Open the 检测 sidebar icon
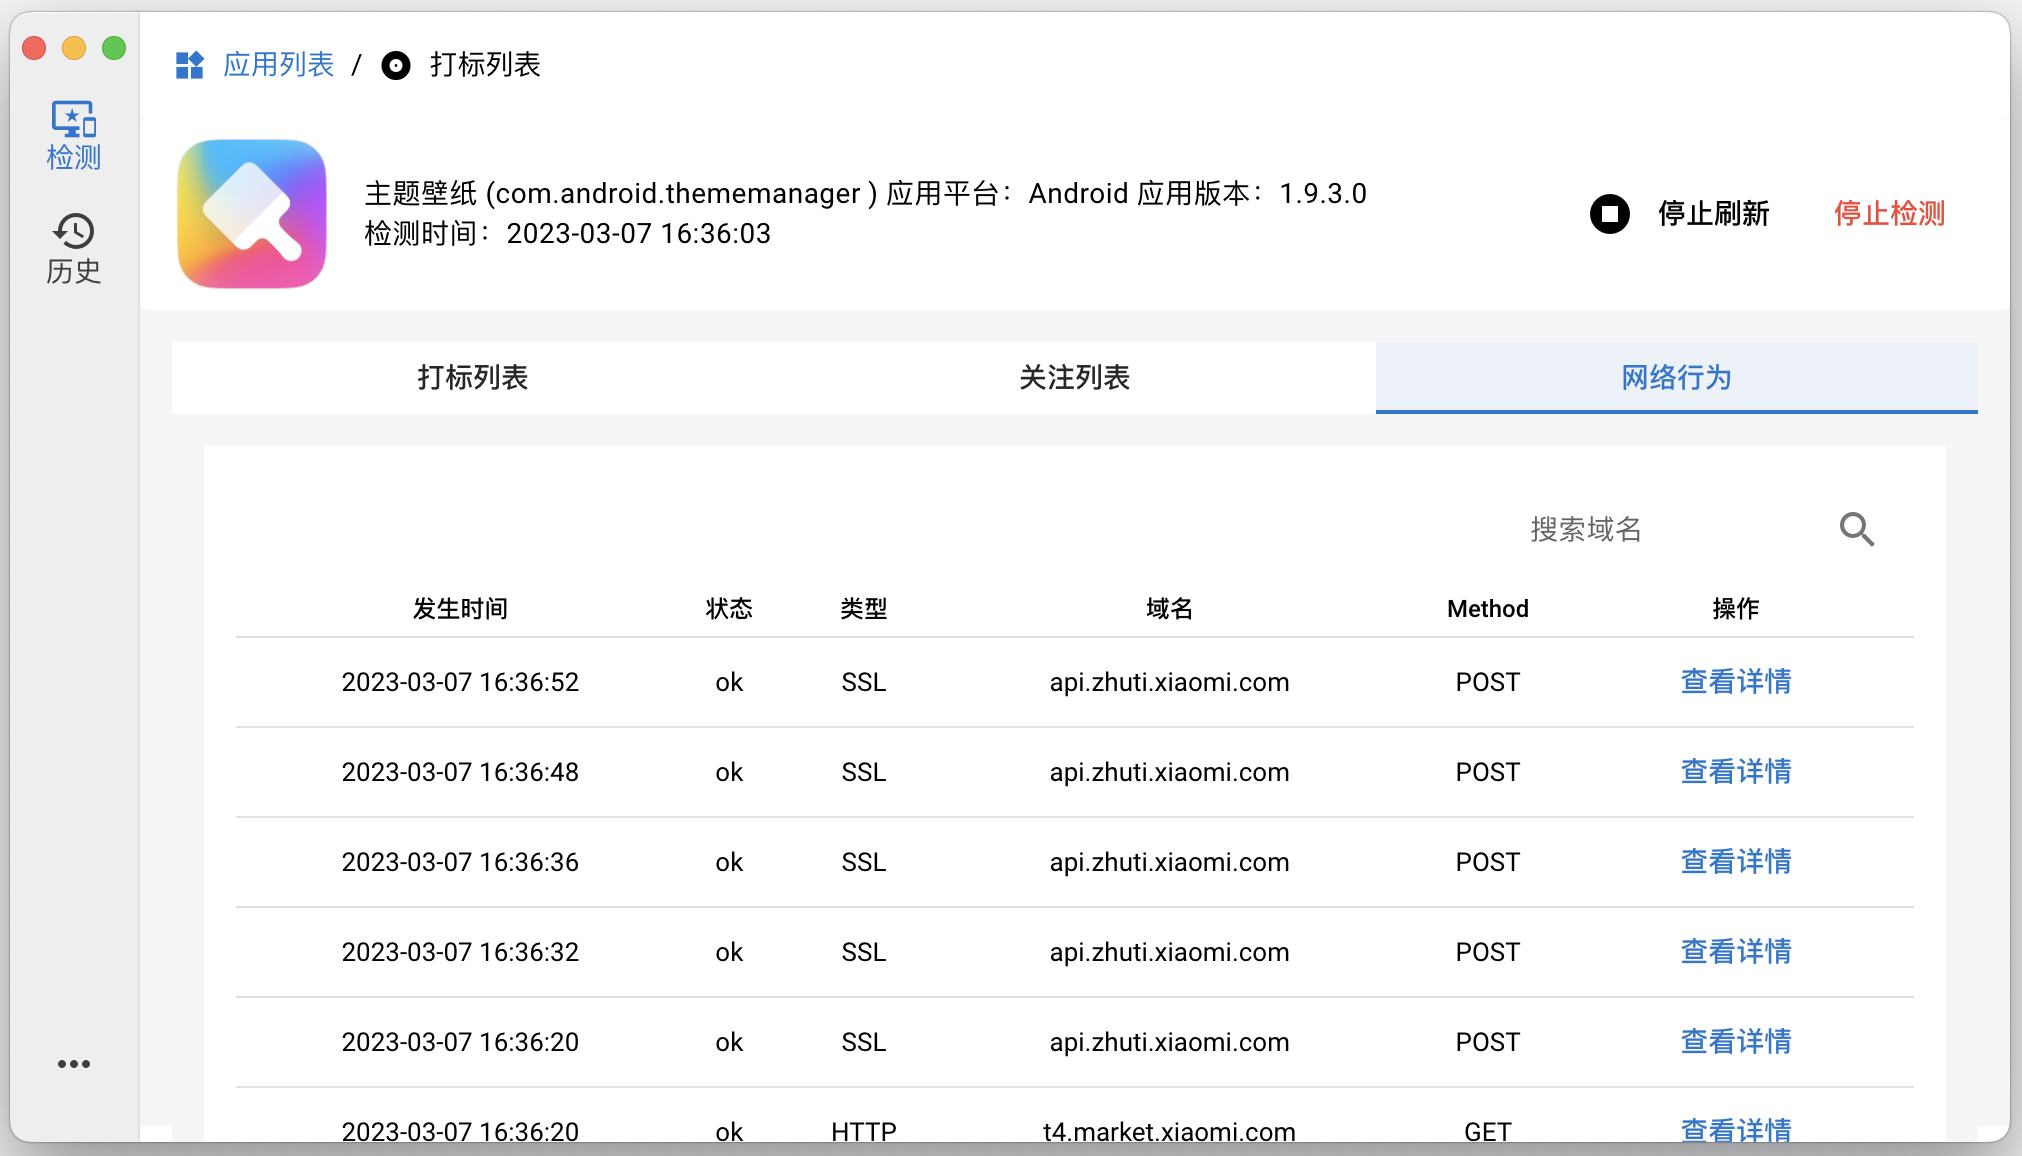The image size is (2022, 1156). click(x=74, y=136)
